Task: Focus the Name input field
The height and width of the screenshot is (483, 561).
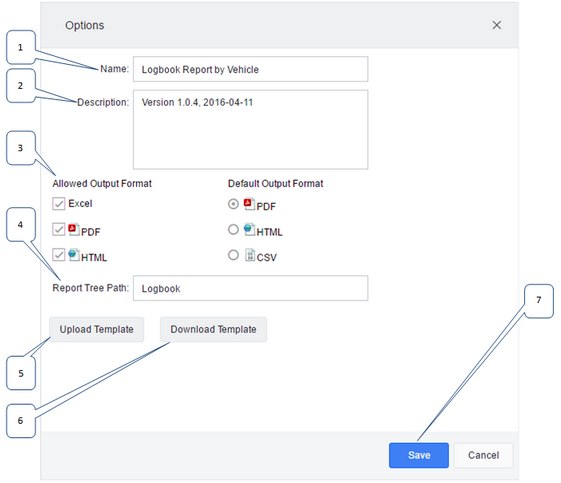Action: click(x=250, y=69)
